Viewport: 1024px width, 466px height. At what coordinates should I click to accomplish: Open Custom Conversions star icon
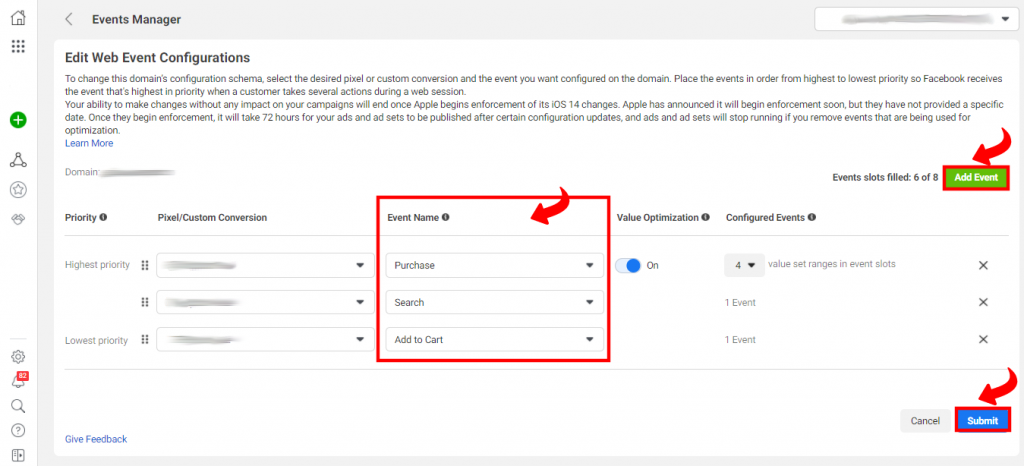(18, 190)
